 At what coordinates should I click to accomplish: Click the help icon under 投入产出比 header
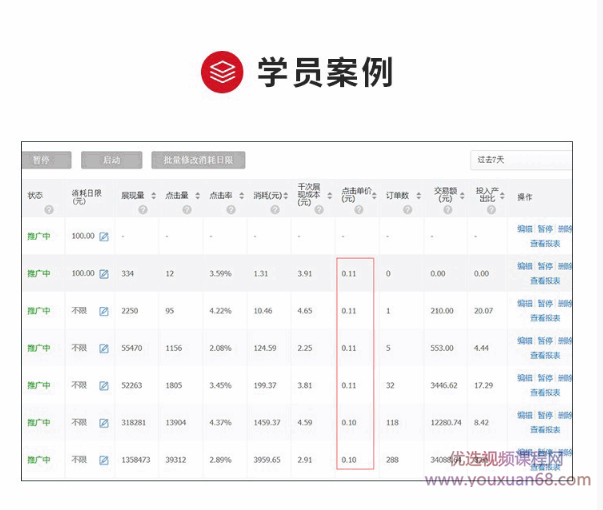(491, 210)
